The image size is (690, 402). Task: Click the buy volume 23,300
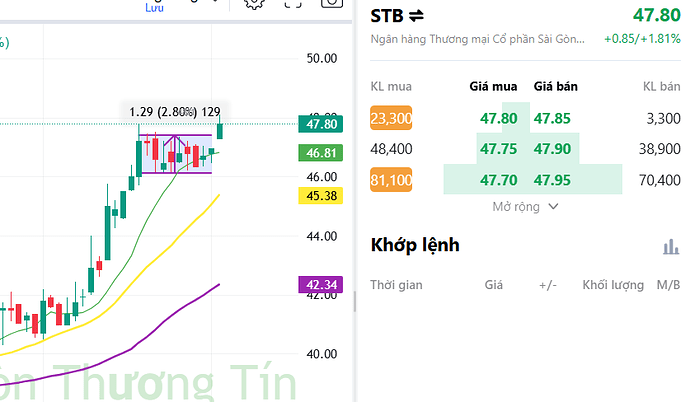click(x=391, y=118)
